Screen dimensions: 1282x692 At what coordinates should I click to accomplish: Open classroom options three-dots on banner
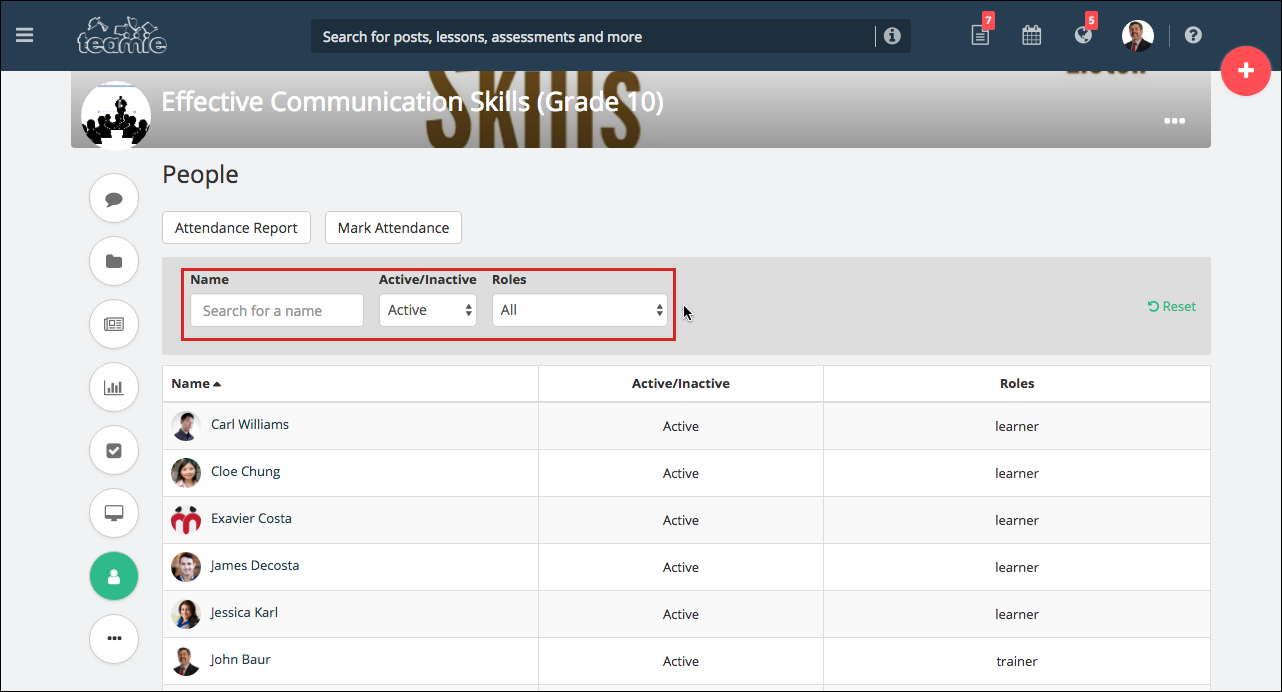point(1174,121)
